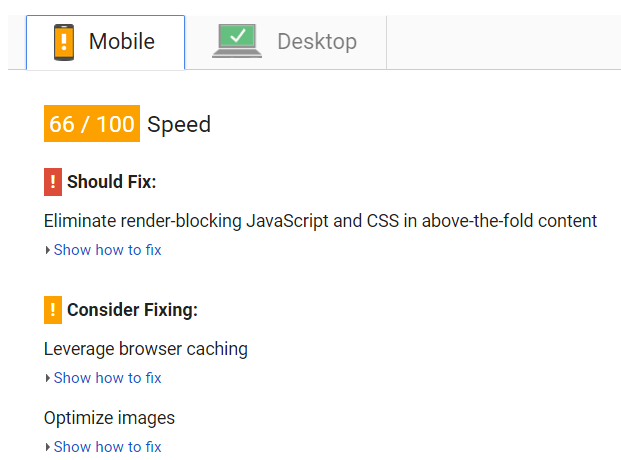621x460 pixels.
Task: Click the laptop checkmark icon on Desktop tab
Action: point(237,41)
